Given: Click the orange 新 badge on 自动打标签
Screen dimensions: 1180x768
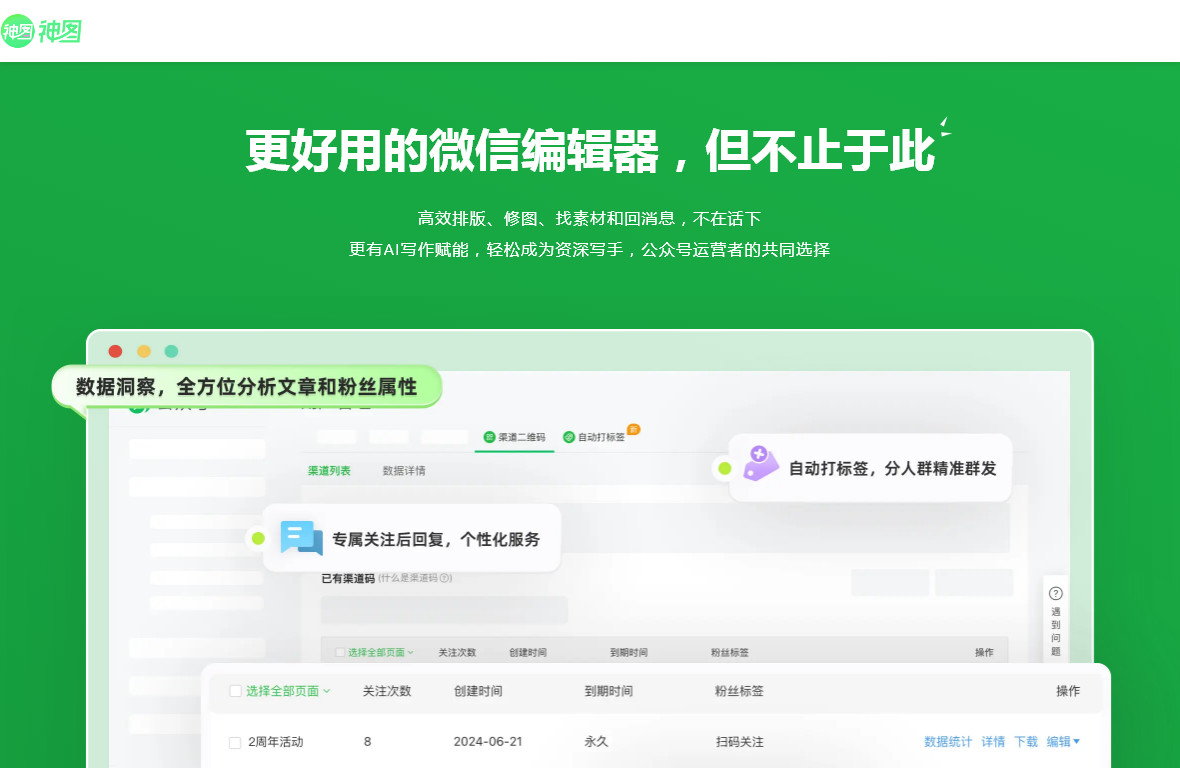Looking at the screenshot, I should 634,429.
